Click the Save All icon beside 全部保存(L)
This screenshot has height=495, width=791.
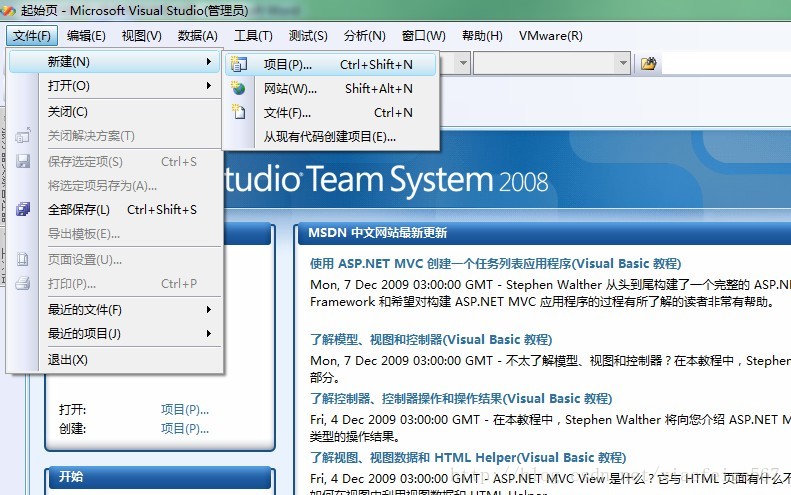pos(23,209)
